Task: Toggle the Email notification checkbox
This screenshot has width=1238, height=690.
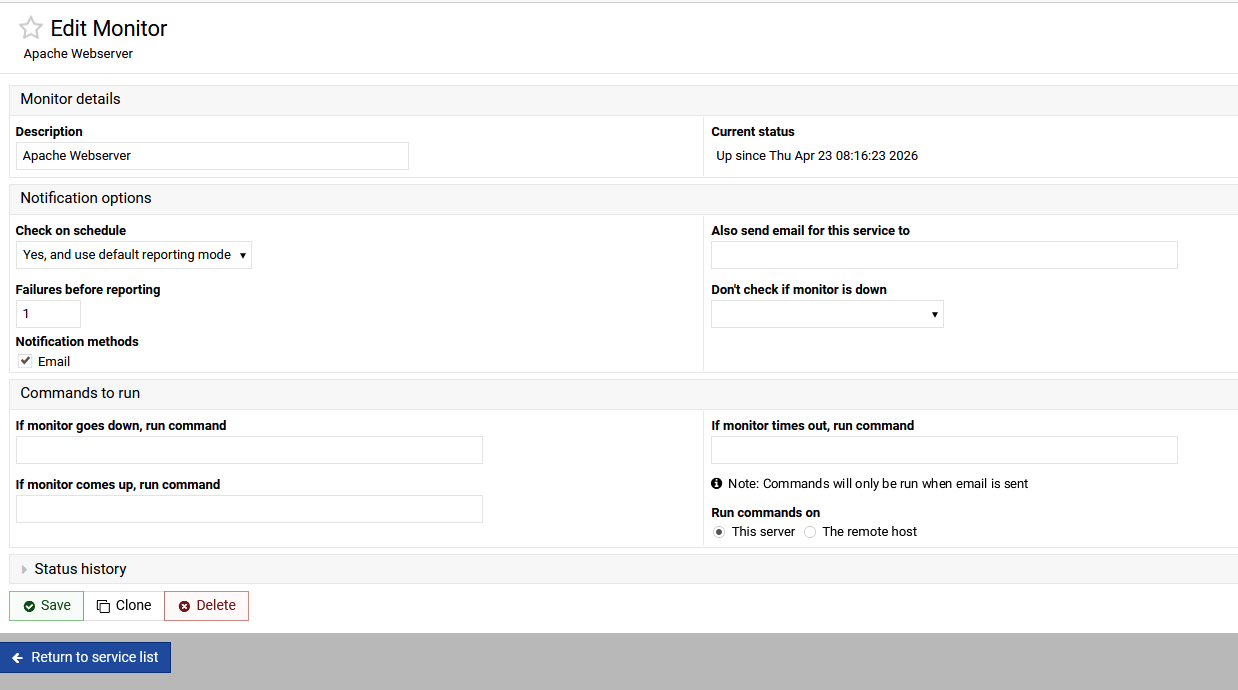Action: click(25, 361)
